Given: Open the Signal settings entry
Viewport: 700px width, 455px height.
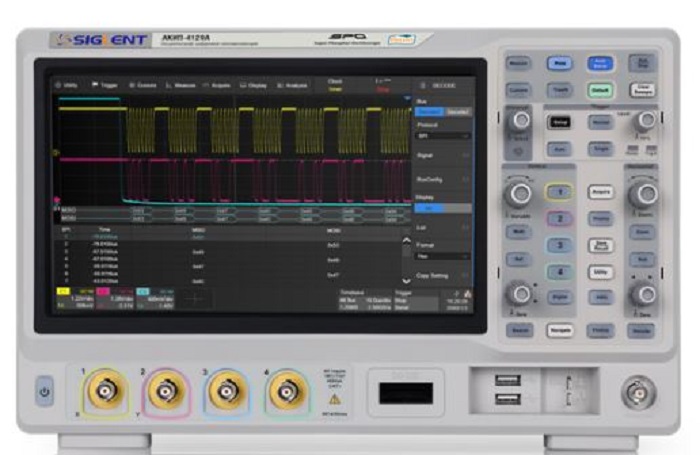Looking at the screenshot, I should [443, 155].
